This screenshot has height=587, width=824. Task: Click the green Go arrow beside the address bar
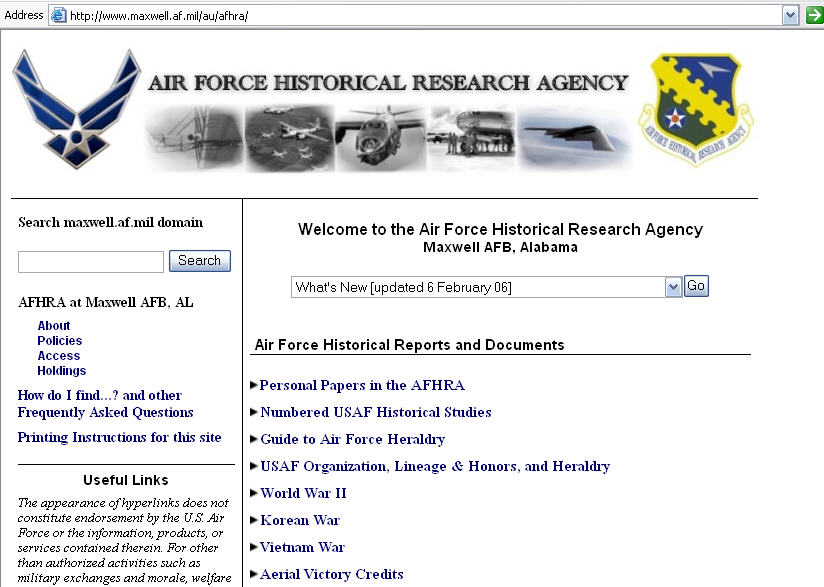815,15
